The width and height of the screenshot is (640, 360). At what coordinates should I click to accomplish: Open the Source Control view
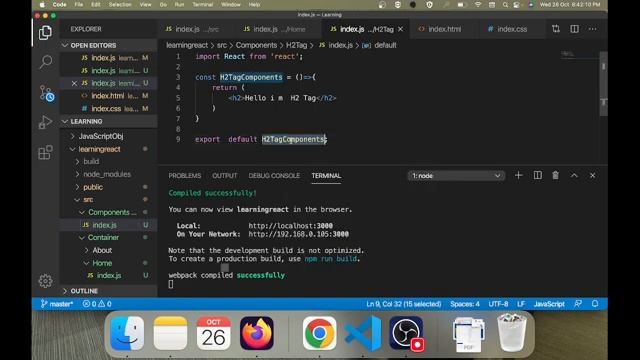pos(46,93)
